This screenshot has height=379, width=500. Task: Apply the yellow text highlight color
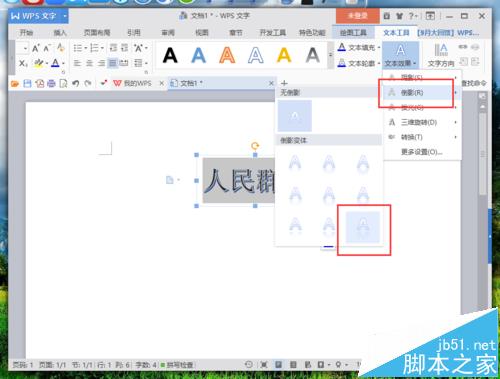click(x=39, y=63)
